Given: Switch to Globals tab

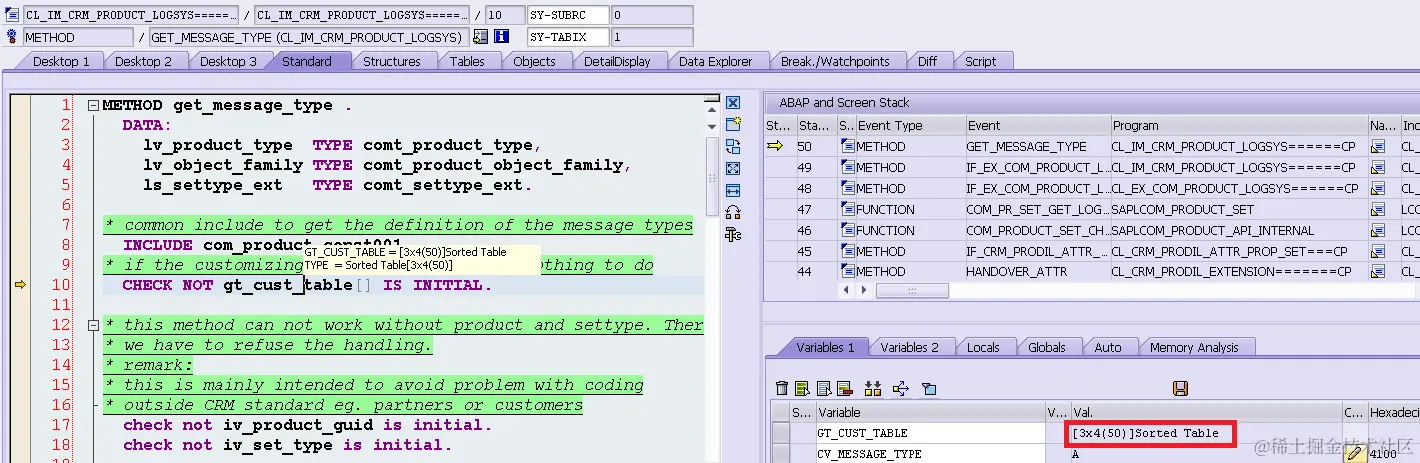Looking at the screenshot, I should [x=1046, y=348].
